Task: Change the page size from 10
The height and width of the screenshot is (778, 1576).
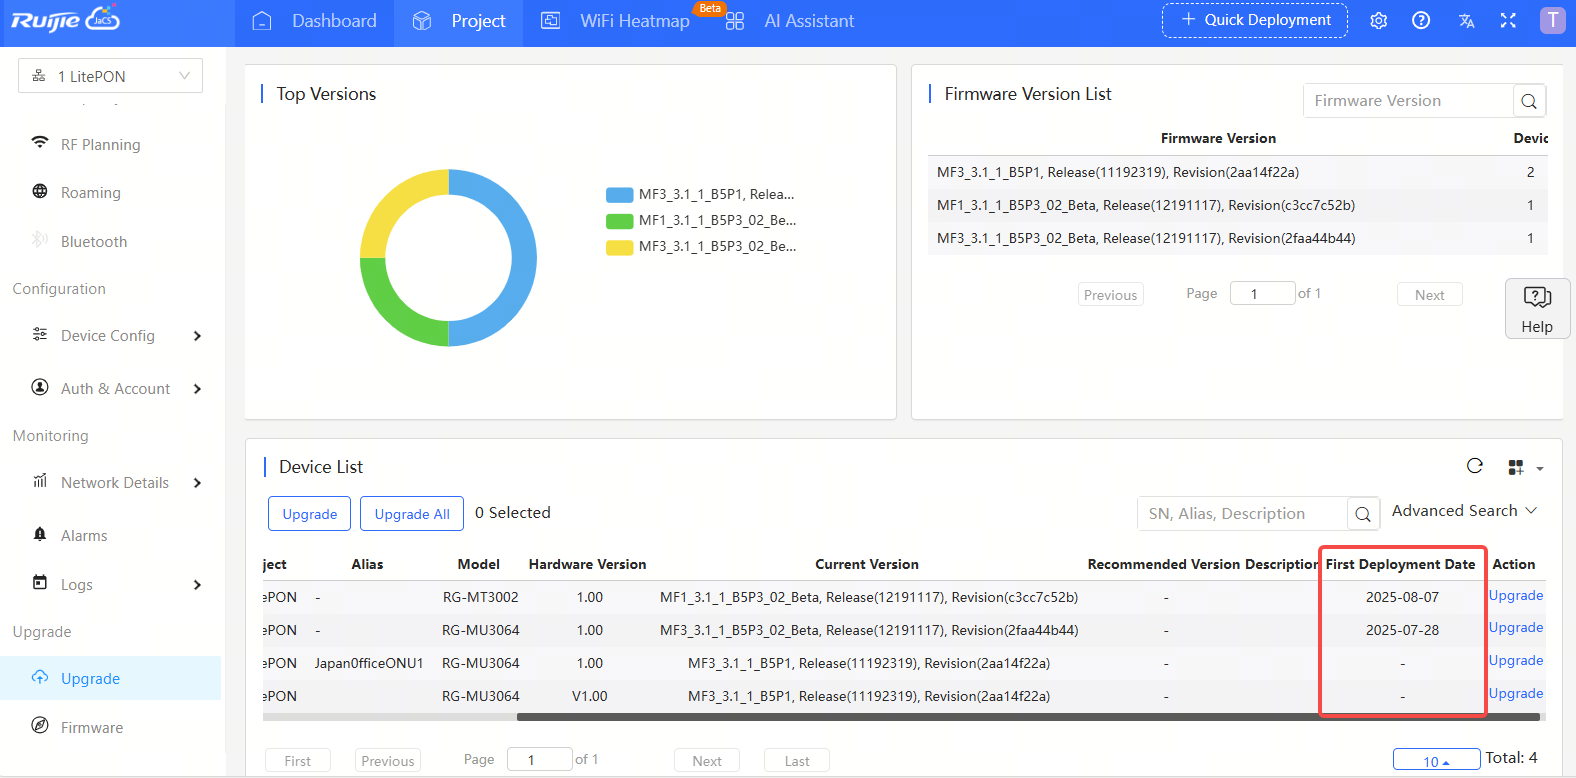Action: pos(1436,760)
